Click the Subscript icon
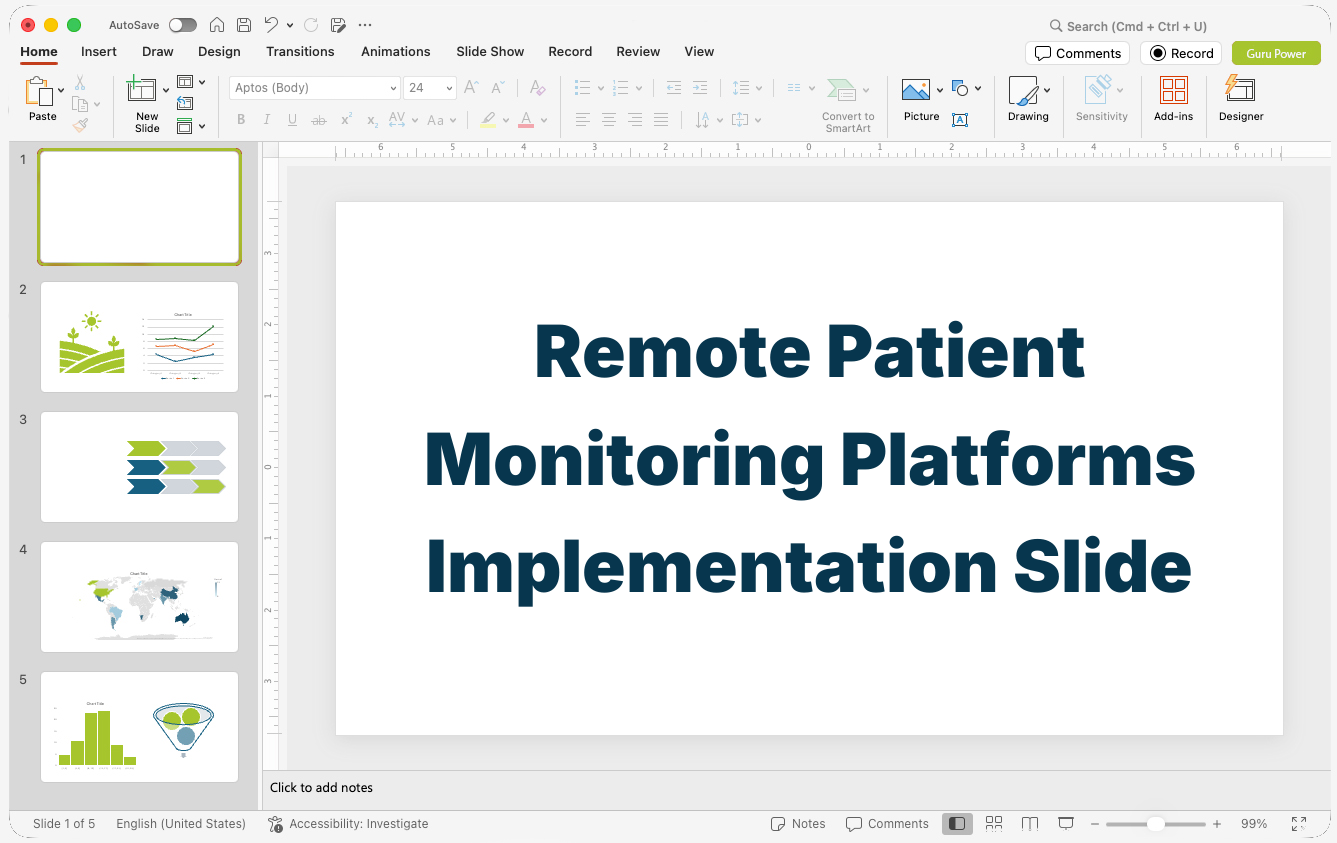The image size is (1337, 843). tap(372, 120)
